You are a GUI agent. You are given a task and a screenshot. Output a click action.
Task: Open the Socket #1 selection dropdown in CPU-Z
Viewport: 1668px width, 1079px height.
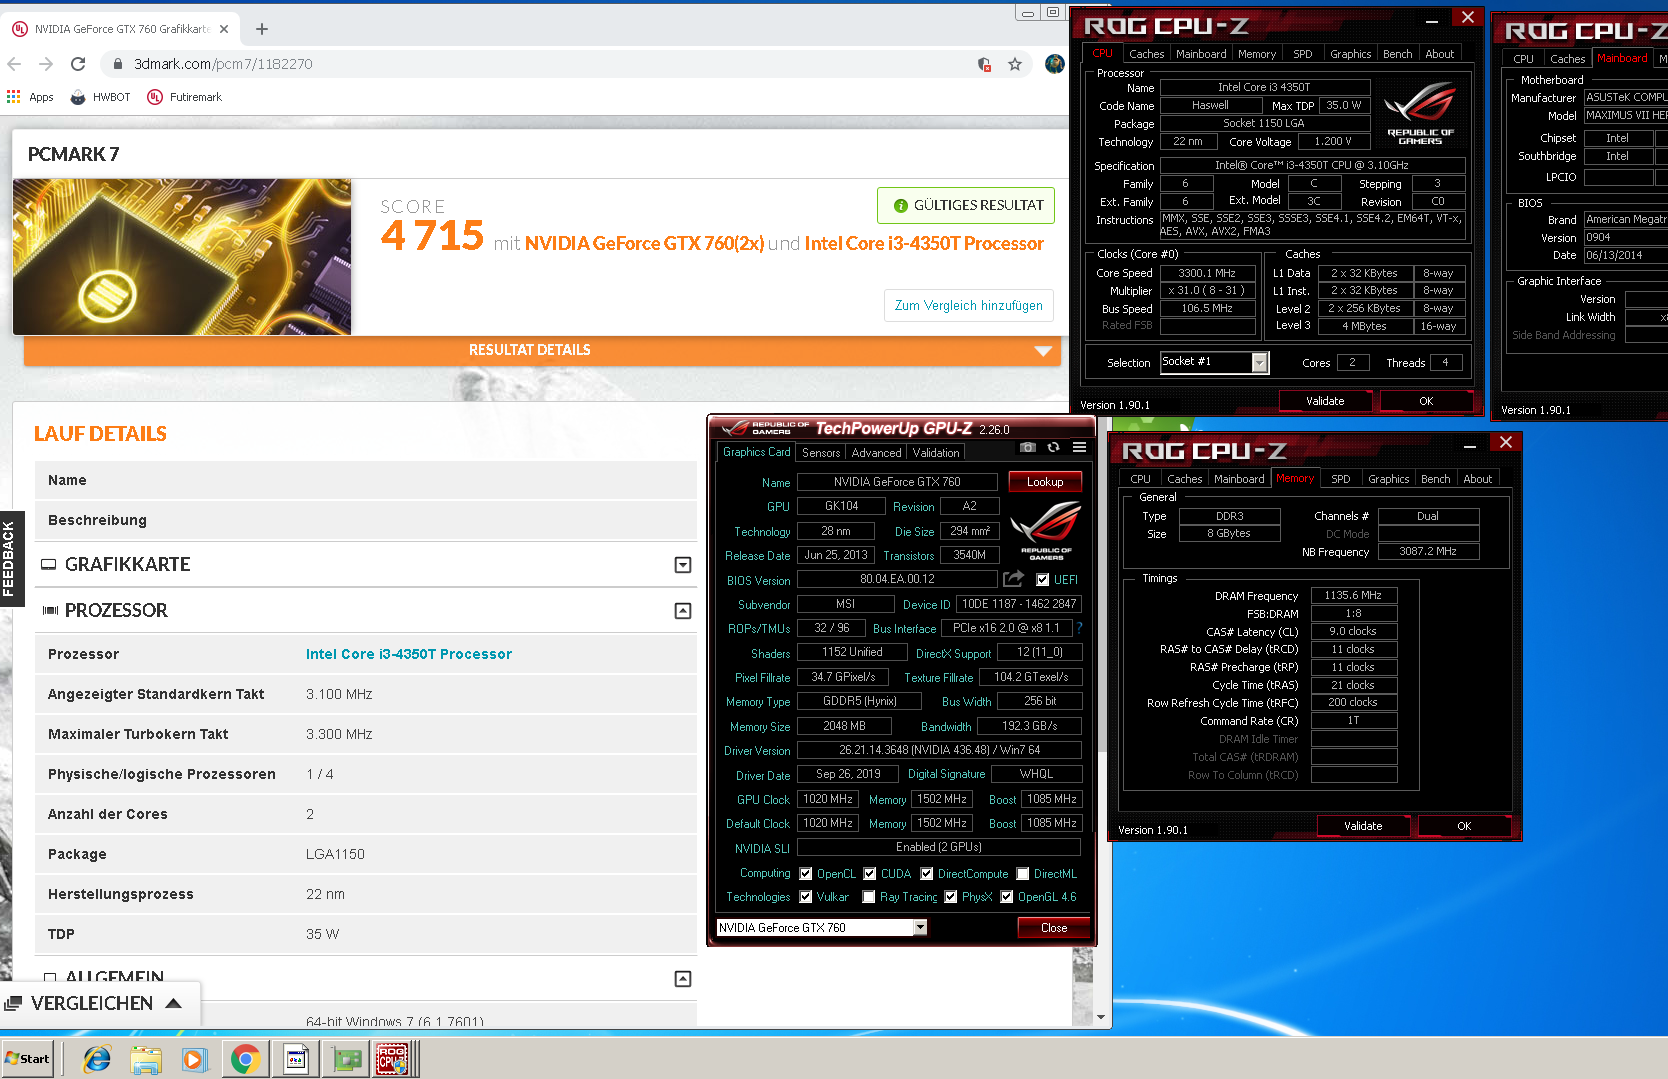(1260, 362)
